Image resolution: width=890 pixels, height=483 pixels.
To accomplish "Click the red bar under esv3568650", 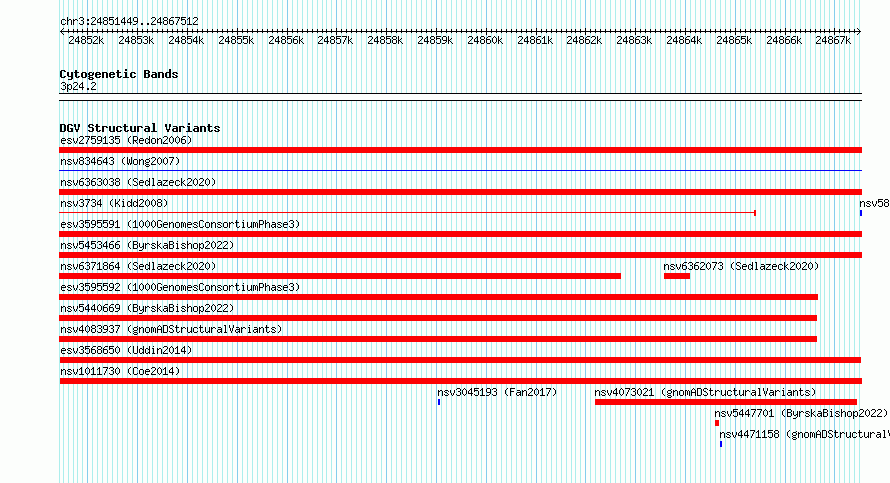I will 460,360.
